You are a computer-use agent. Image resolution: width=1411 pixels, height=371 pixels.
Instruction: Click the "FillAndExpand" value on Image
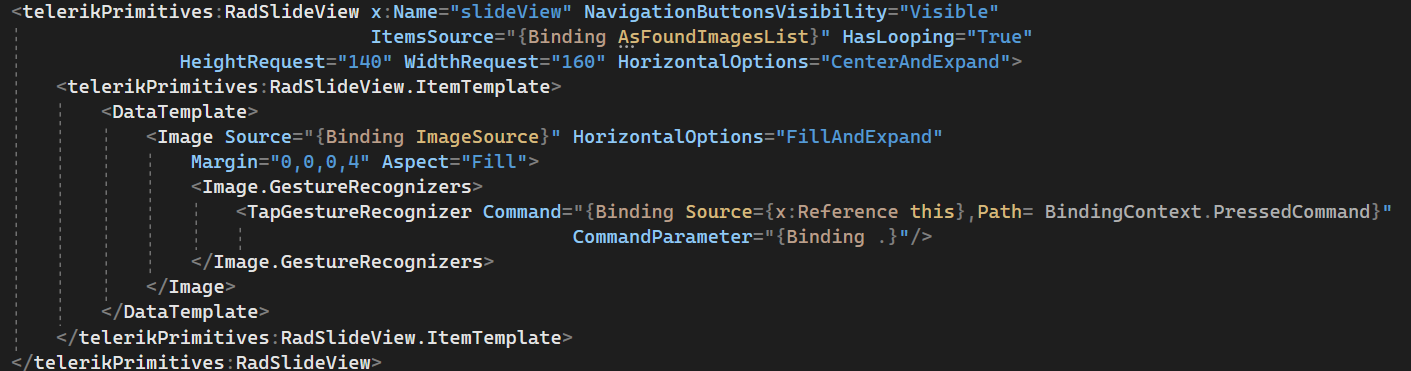[x=859, y=136]
